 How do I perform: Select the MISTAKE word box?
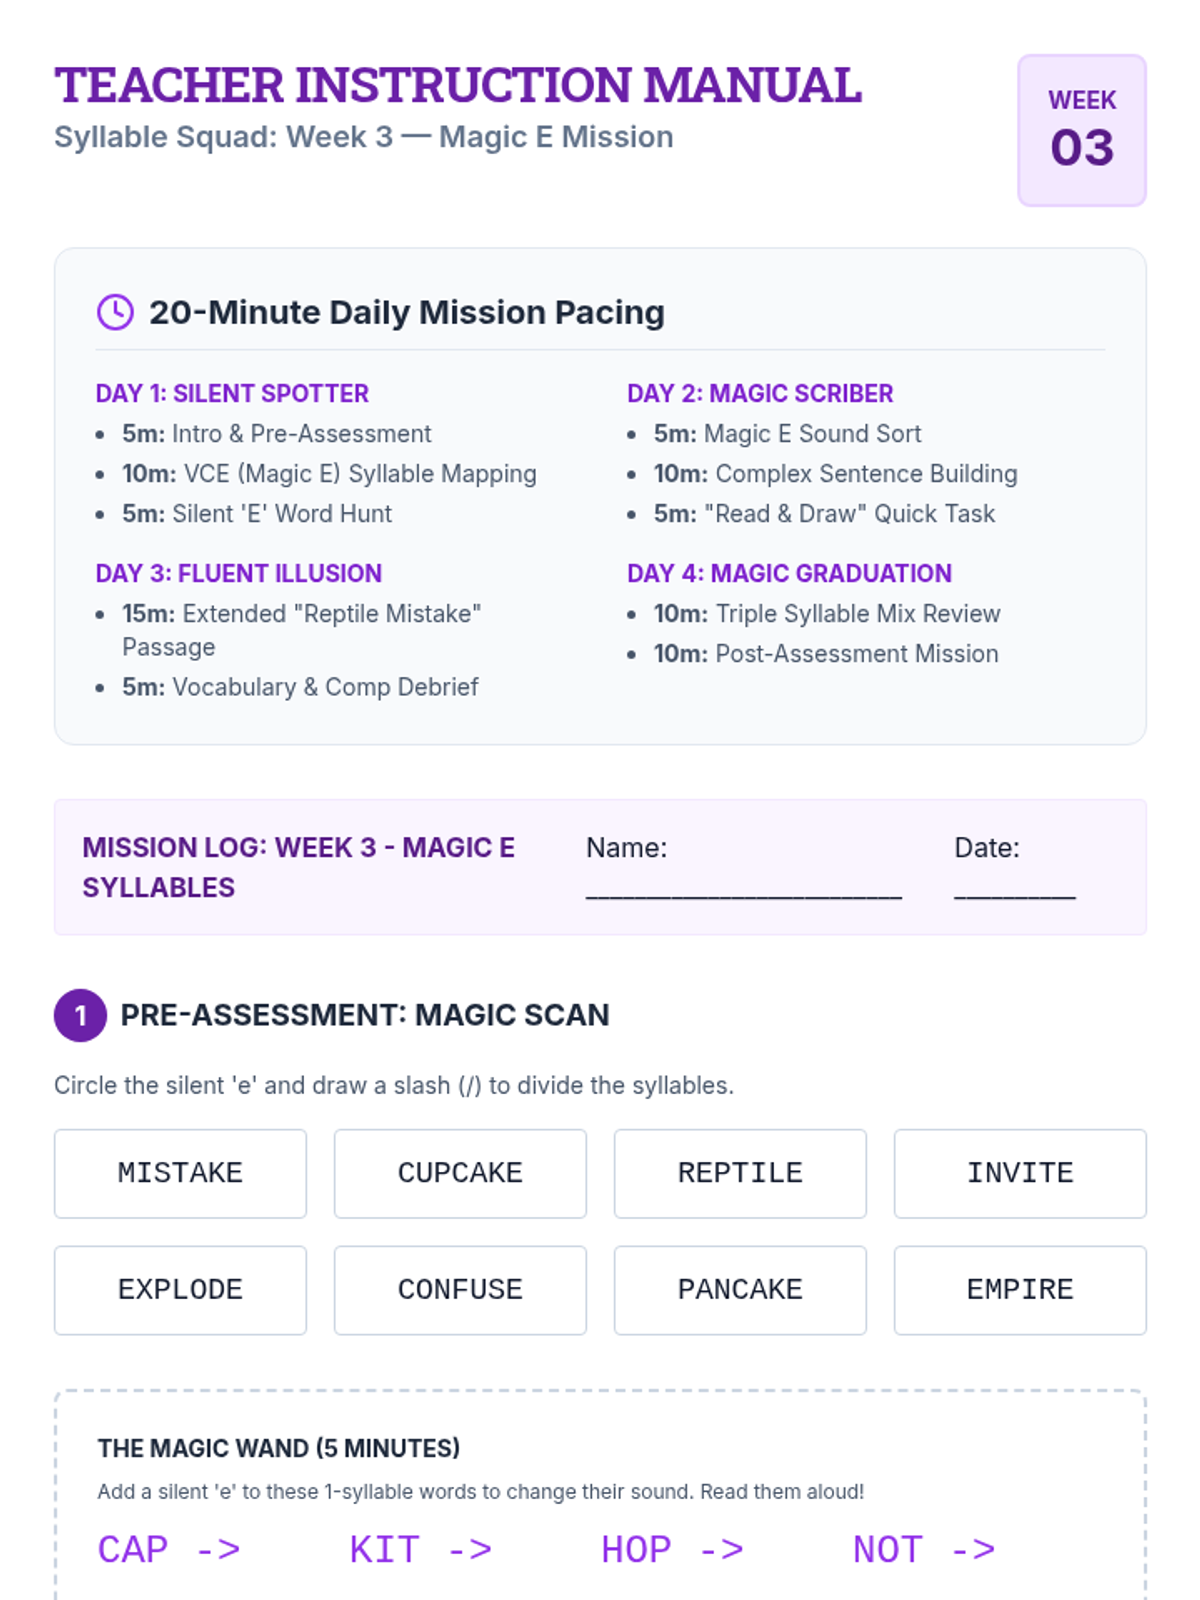[x=180, y=1173]
